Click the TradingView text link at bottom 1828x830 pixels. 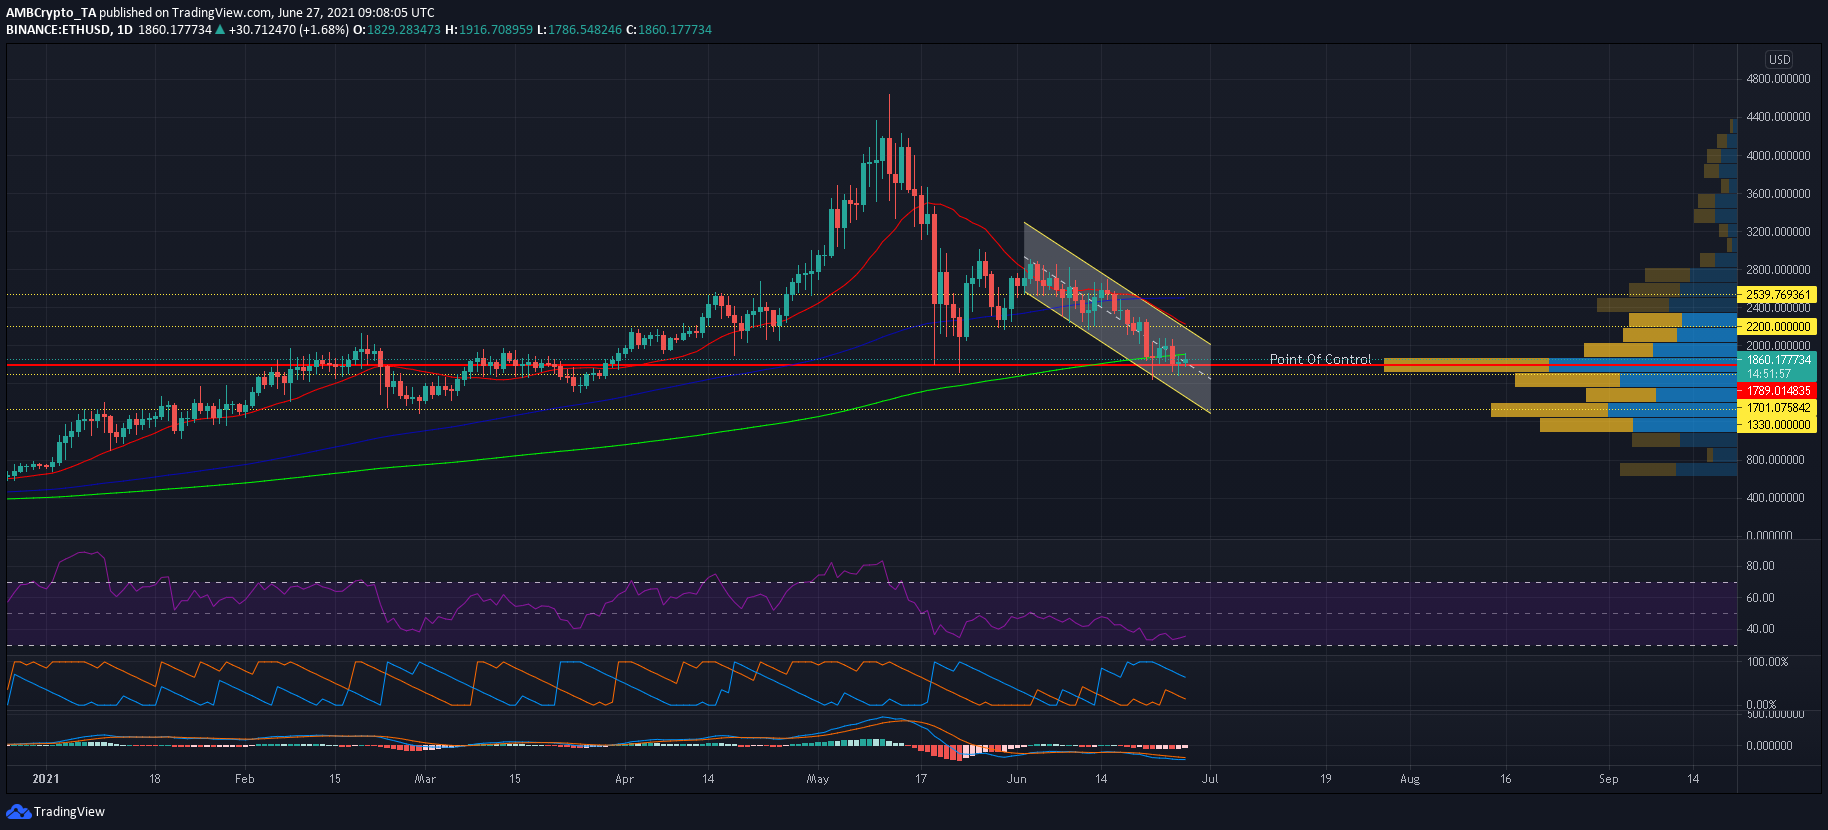coord(69,811)
